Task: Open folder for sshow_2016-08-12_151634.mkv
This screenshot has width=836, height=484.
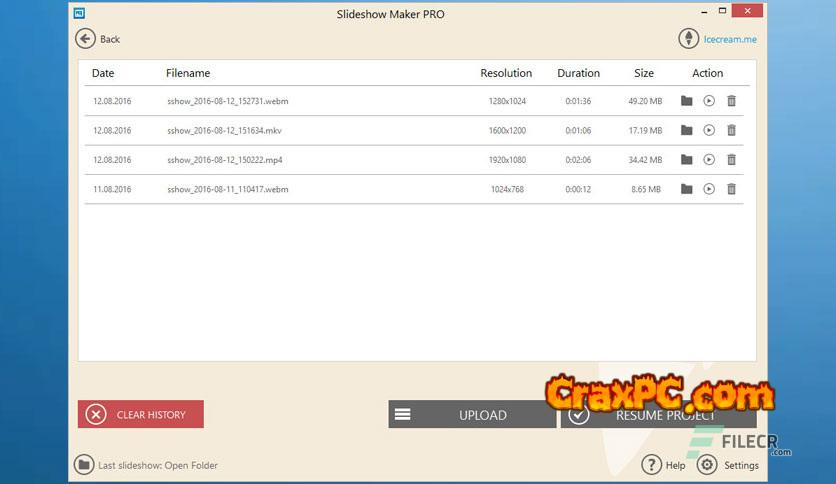Action: tap(687, 130)
